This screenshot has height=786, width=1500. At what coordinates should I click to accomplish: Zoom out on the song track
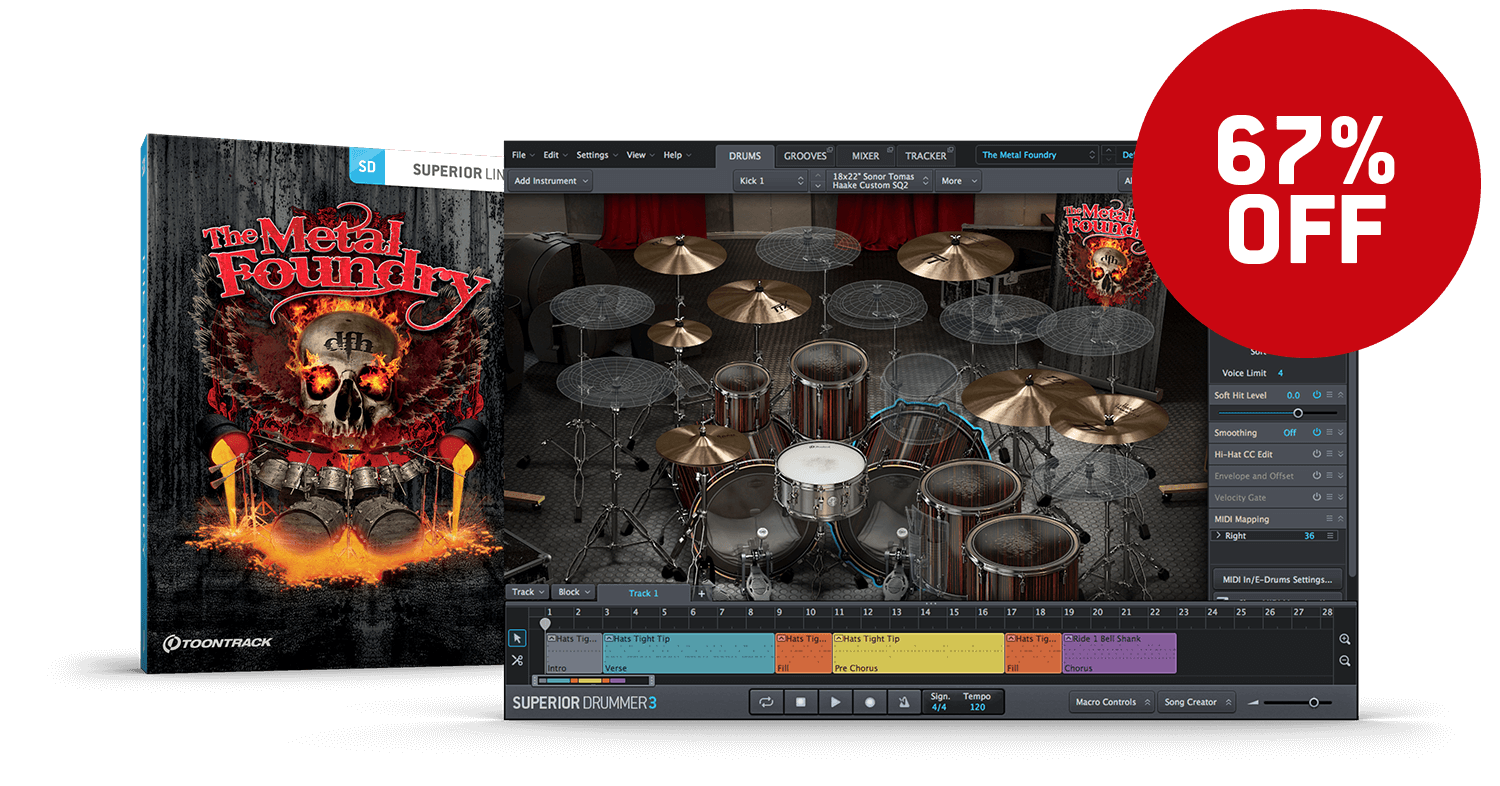(x=1344, y=661)
